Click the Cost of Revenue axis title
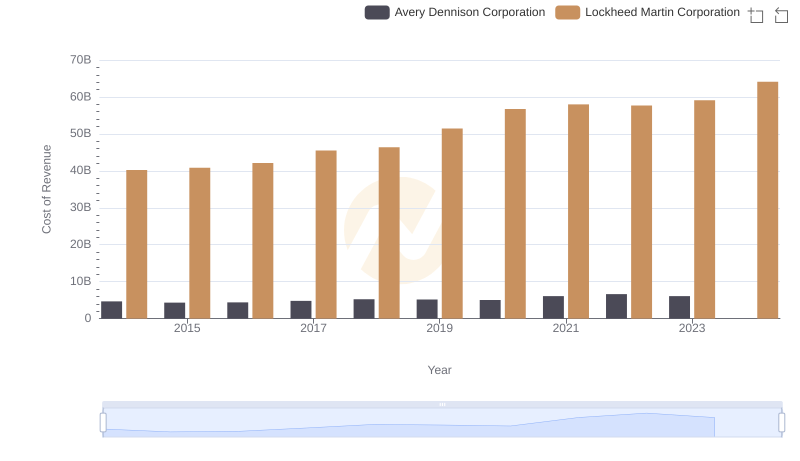This screenshot has width=800, height=461. [47, 189]
